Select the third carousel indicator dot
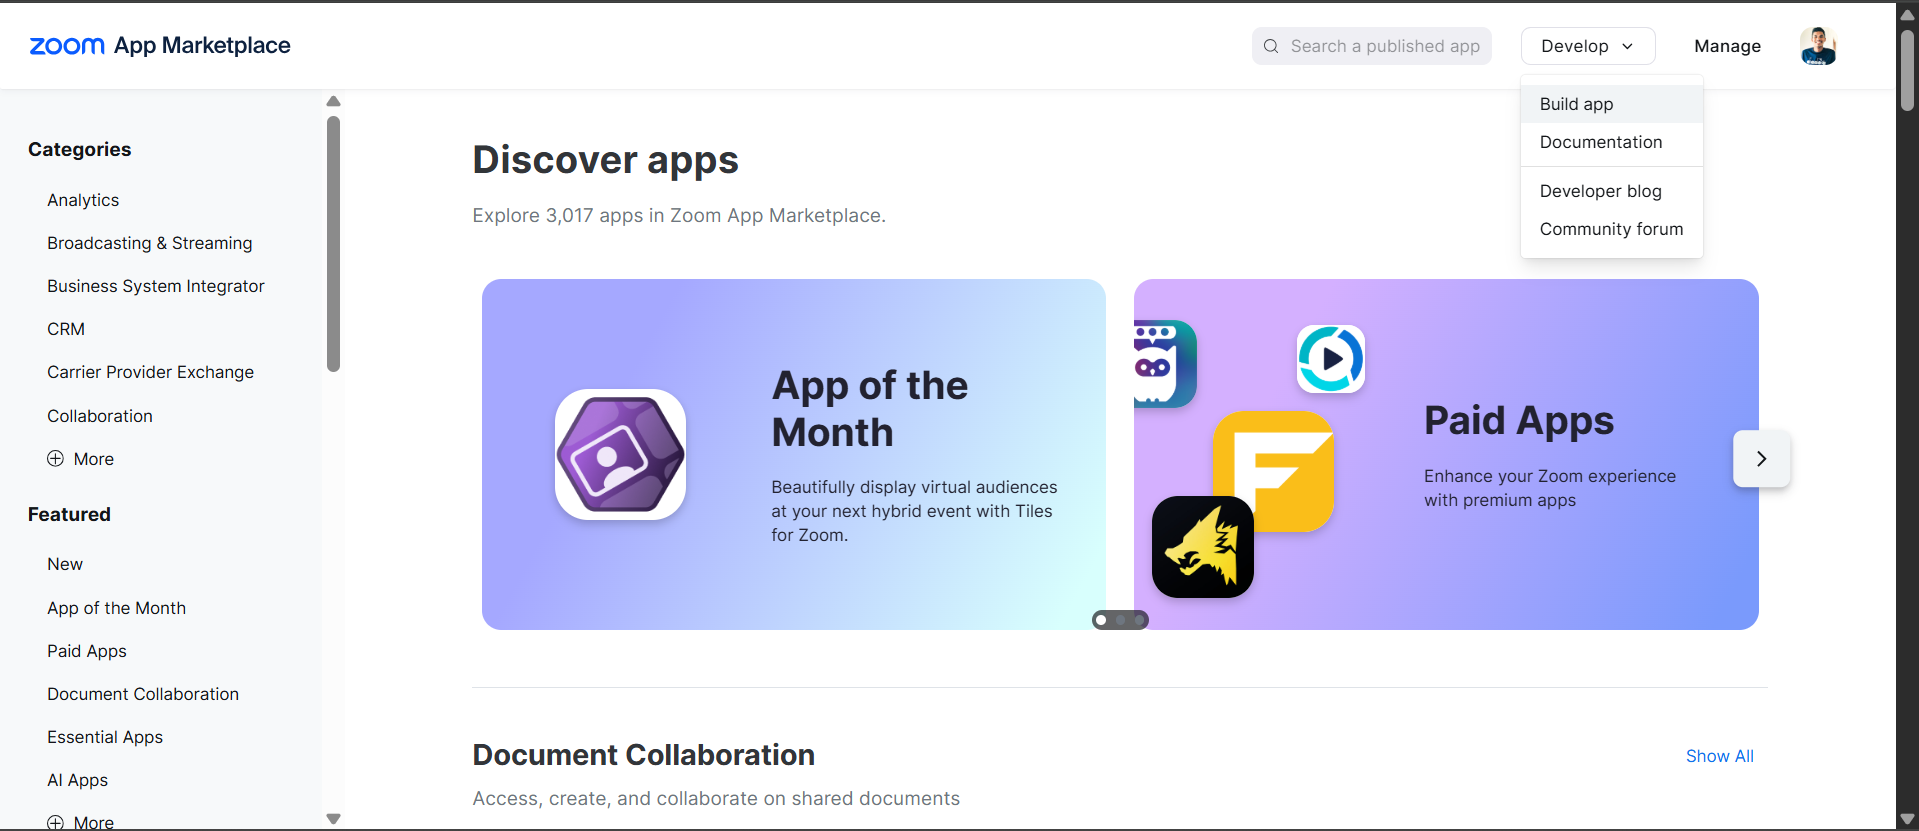 pos(1139,620)
